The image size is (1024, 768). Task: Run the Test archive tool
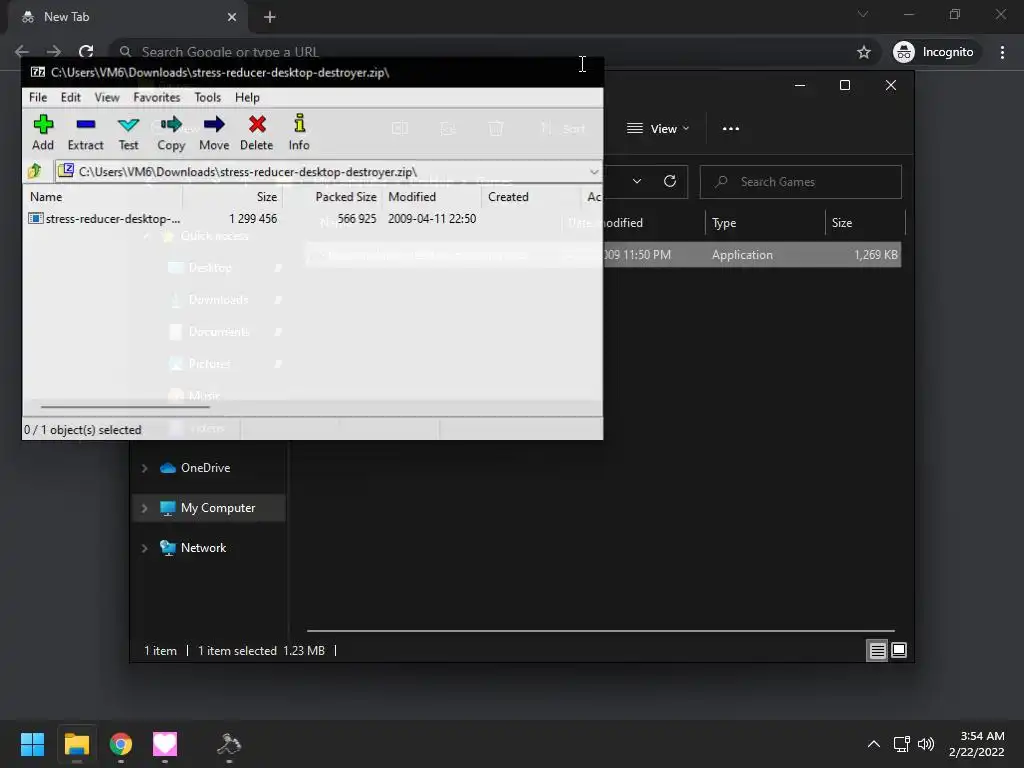pos(128,133)
